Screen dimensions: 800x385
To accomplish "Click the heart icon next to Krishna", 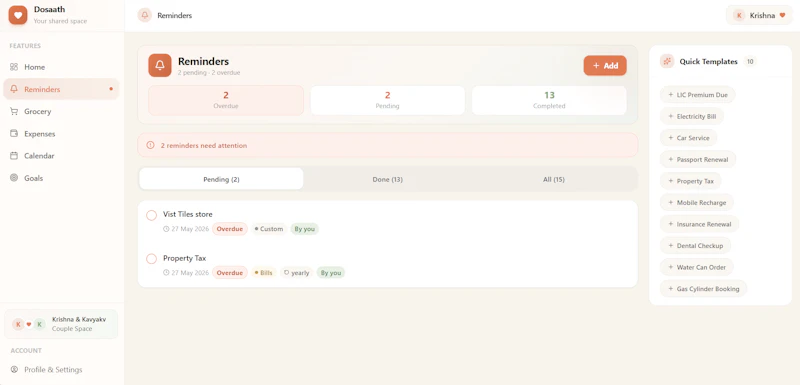I will 782,15.
